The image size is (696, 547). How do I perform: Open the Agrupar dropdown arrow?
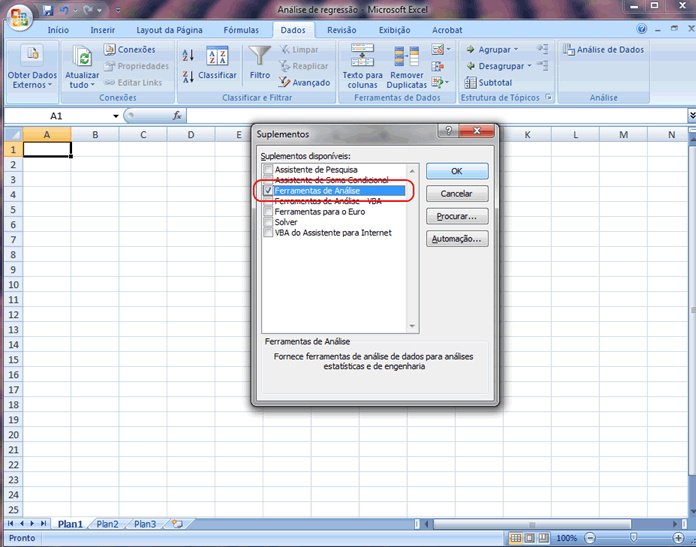[x=515, y=49]
